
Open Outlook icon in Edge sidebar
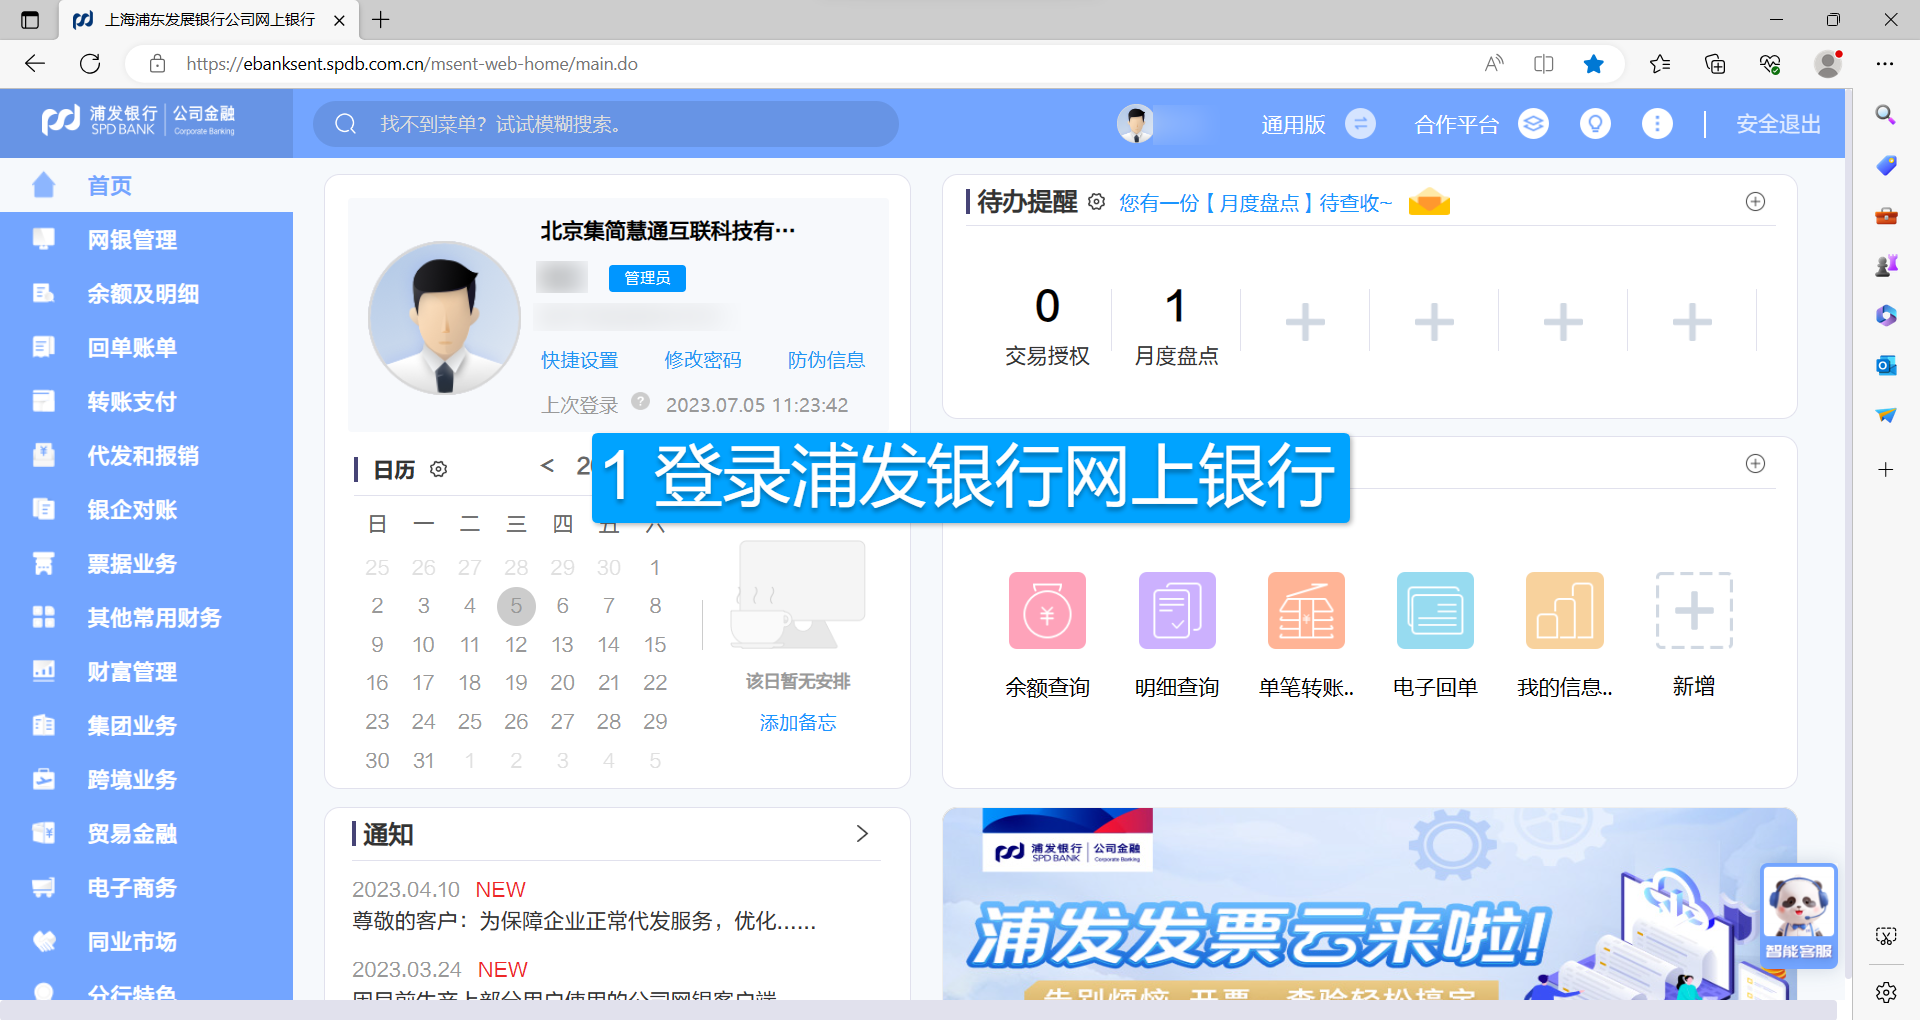coord(1886,365)
